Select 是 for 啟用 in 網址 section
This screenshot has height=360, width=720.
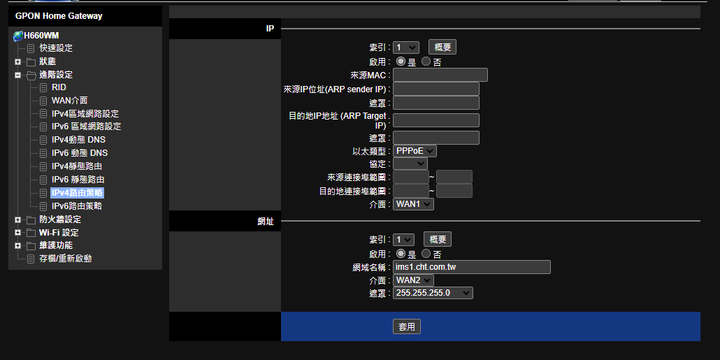click(401, 253)
